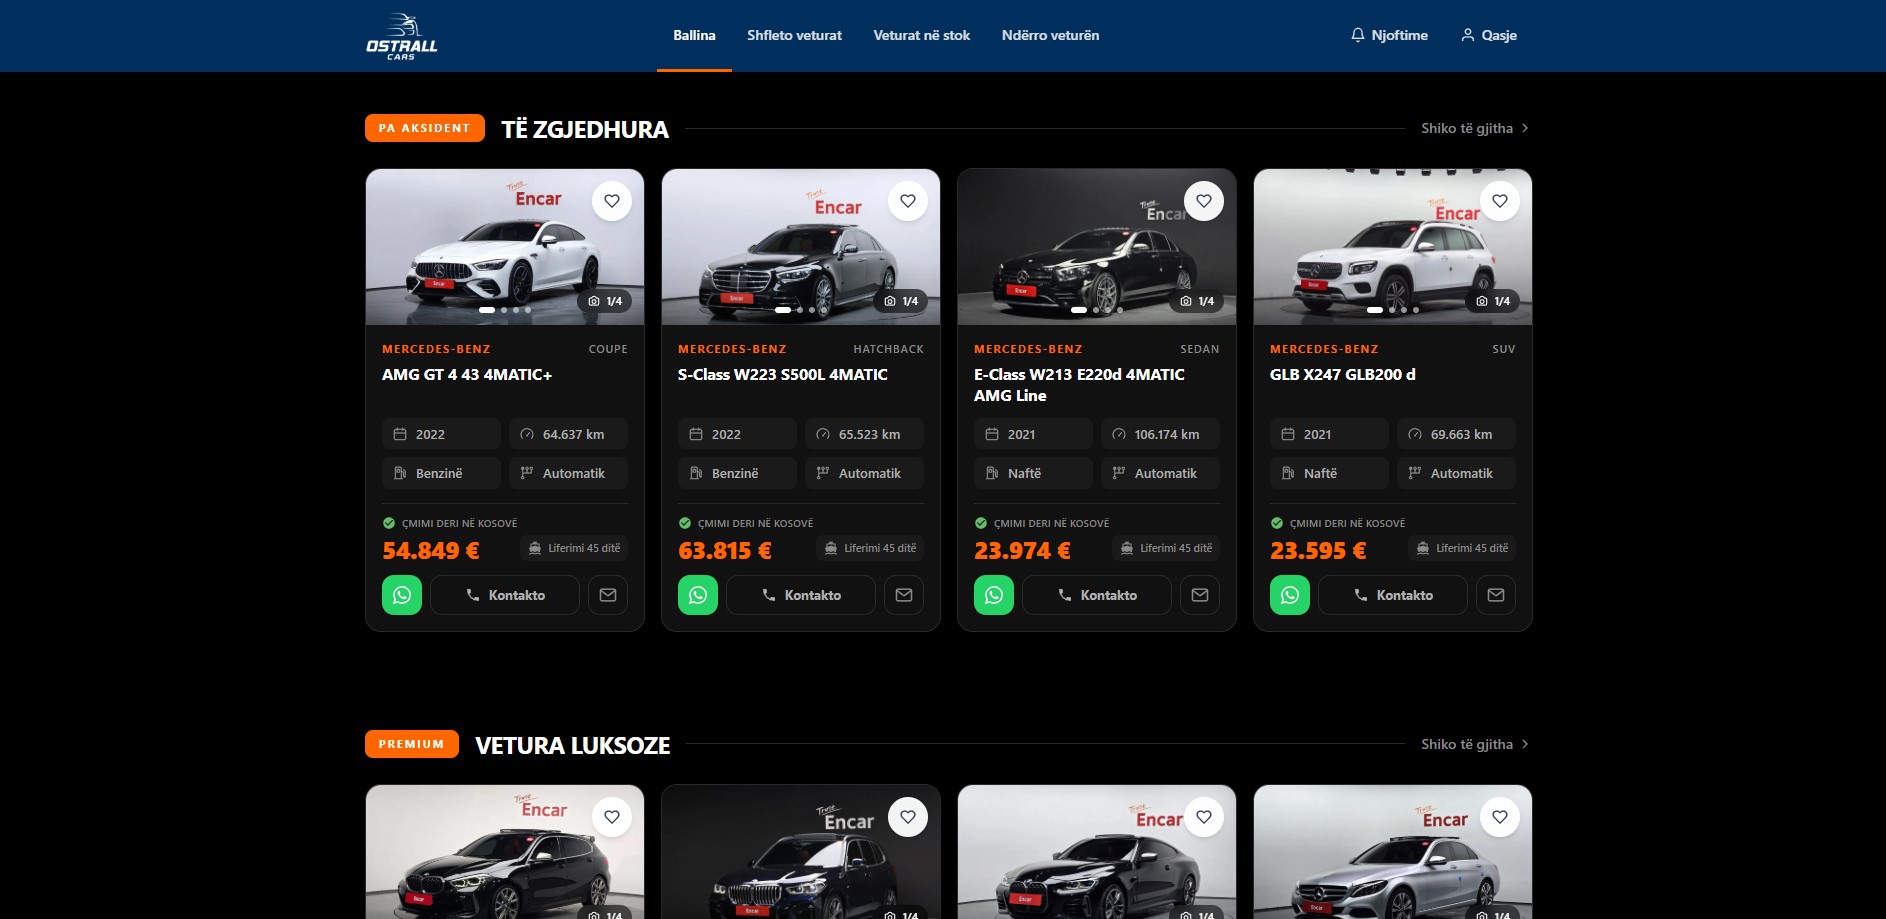This screenshot has height=919, width=1886.
Task: Favorite the S-Class W223 S500L car
Action: 908,201
